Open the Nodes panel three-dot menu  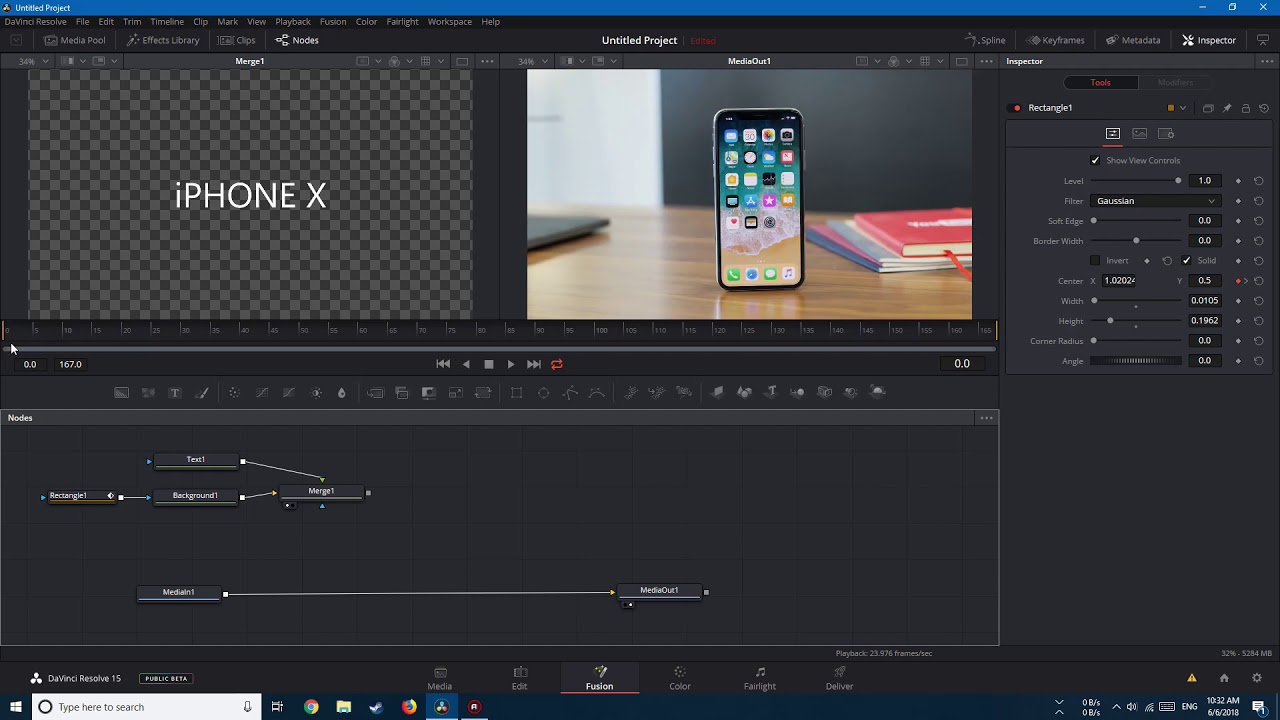[986, 418]
